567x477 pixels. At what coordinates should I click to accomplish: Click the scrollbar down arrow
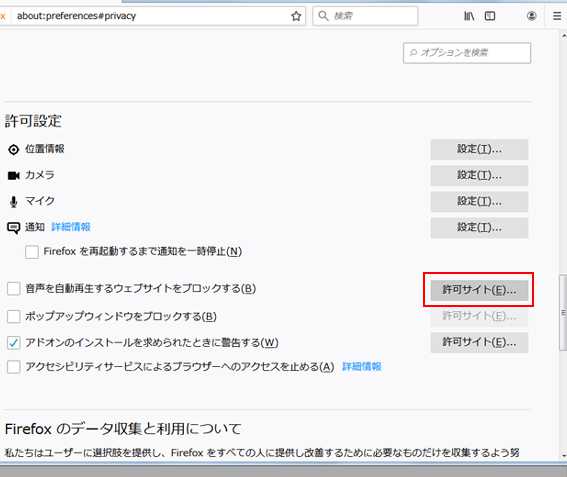coord(563,455)
